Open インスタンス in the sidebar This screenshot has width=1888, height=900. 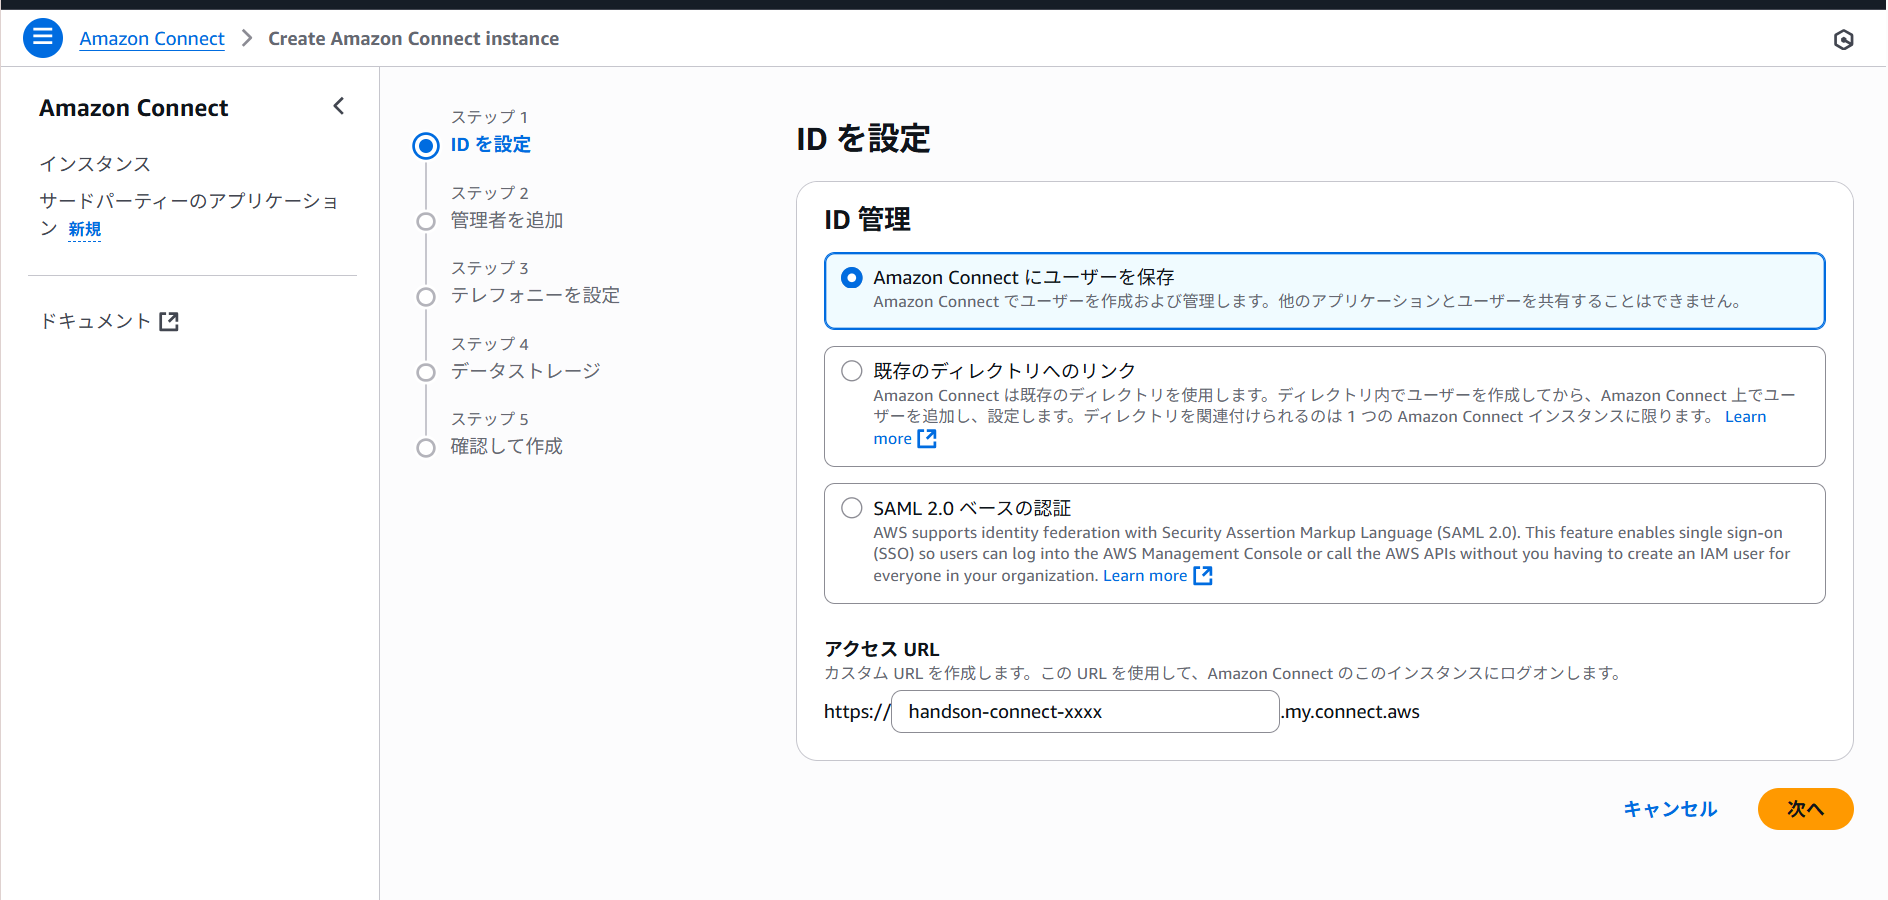coord(95,163)
